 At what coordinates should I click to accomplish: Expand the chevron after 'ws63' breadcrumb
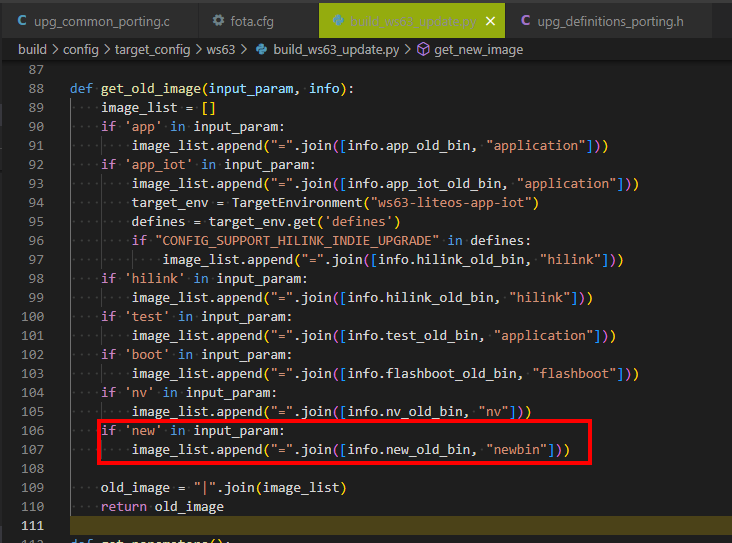pyautogui.click(x=244, y=49)
